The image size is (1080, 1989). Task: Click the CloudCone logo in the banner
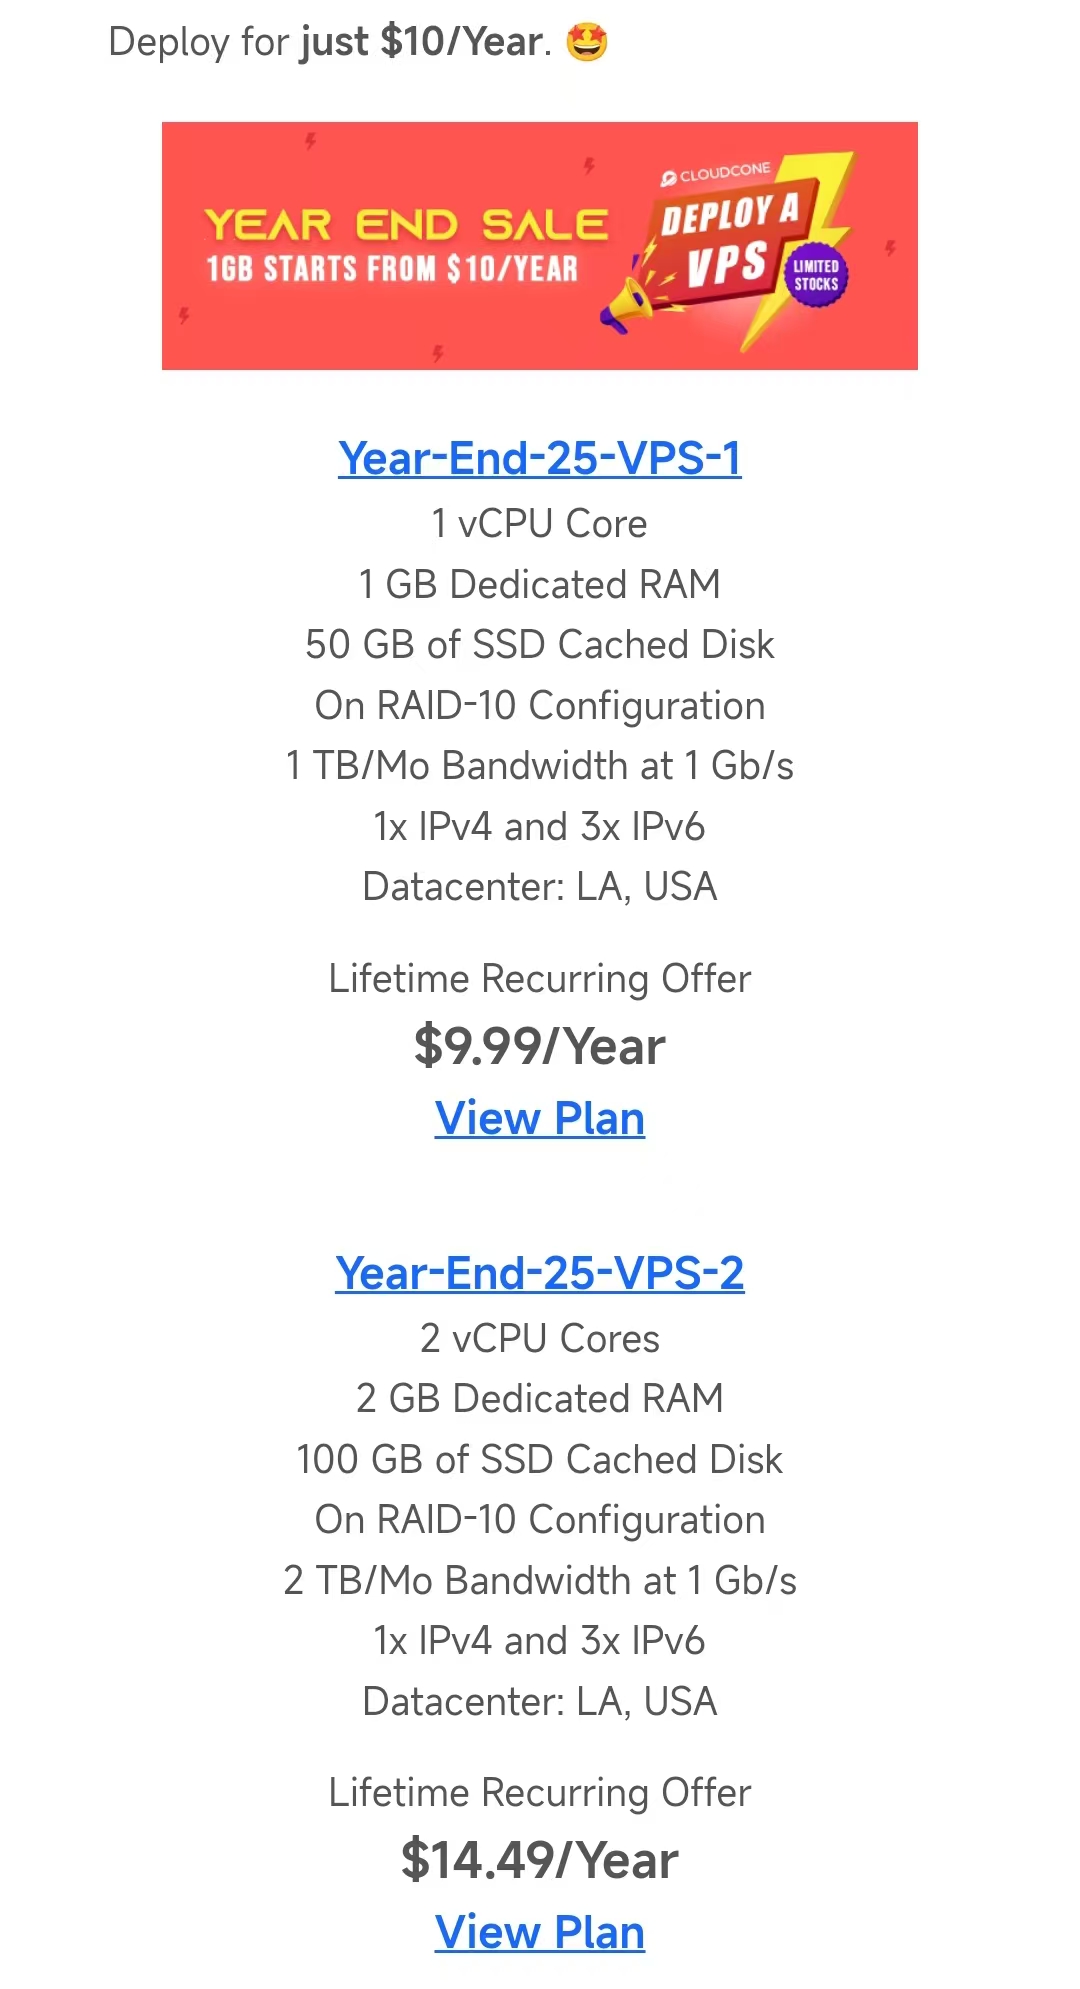(x=716, y=174)
